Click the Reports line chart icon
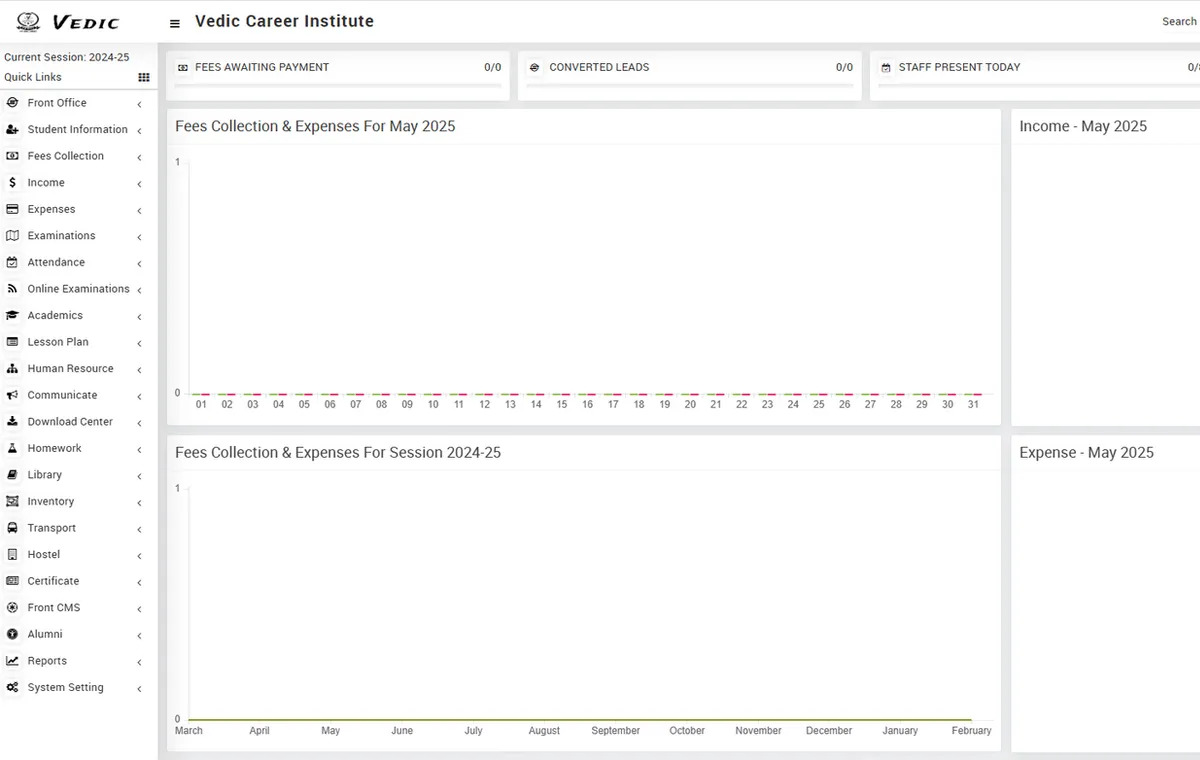The width and height of the screenshot is (1200, 760). coord(12,661)
